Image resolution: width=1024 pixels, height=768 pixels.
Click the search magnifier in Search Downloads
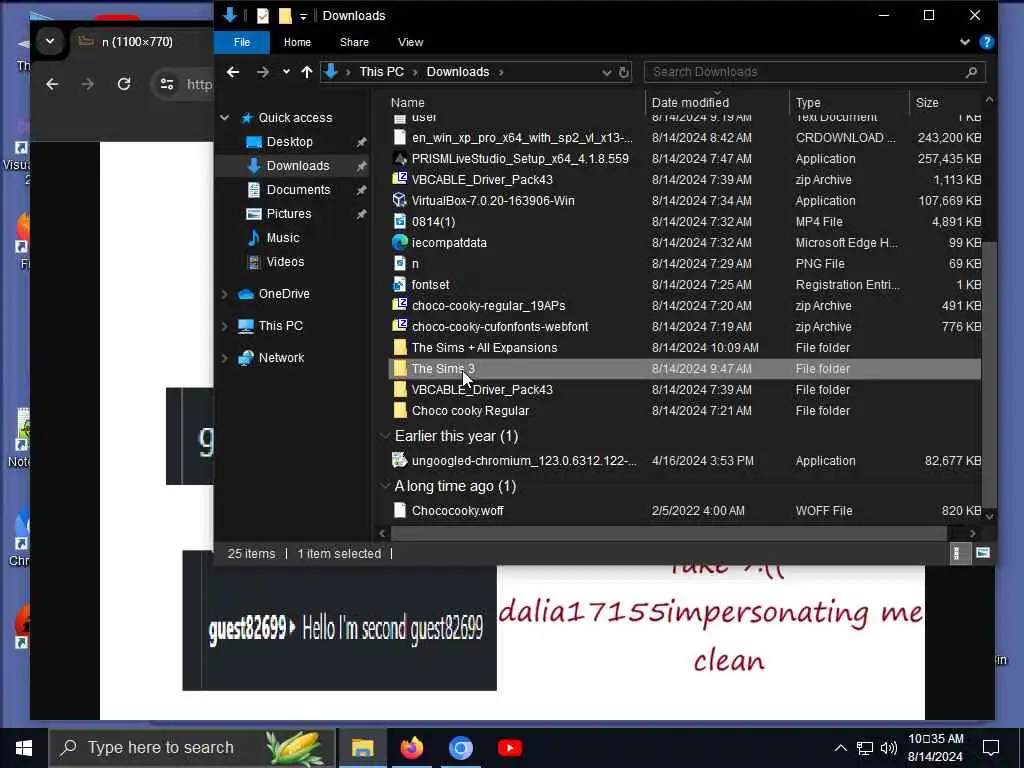point(971,72)
